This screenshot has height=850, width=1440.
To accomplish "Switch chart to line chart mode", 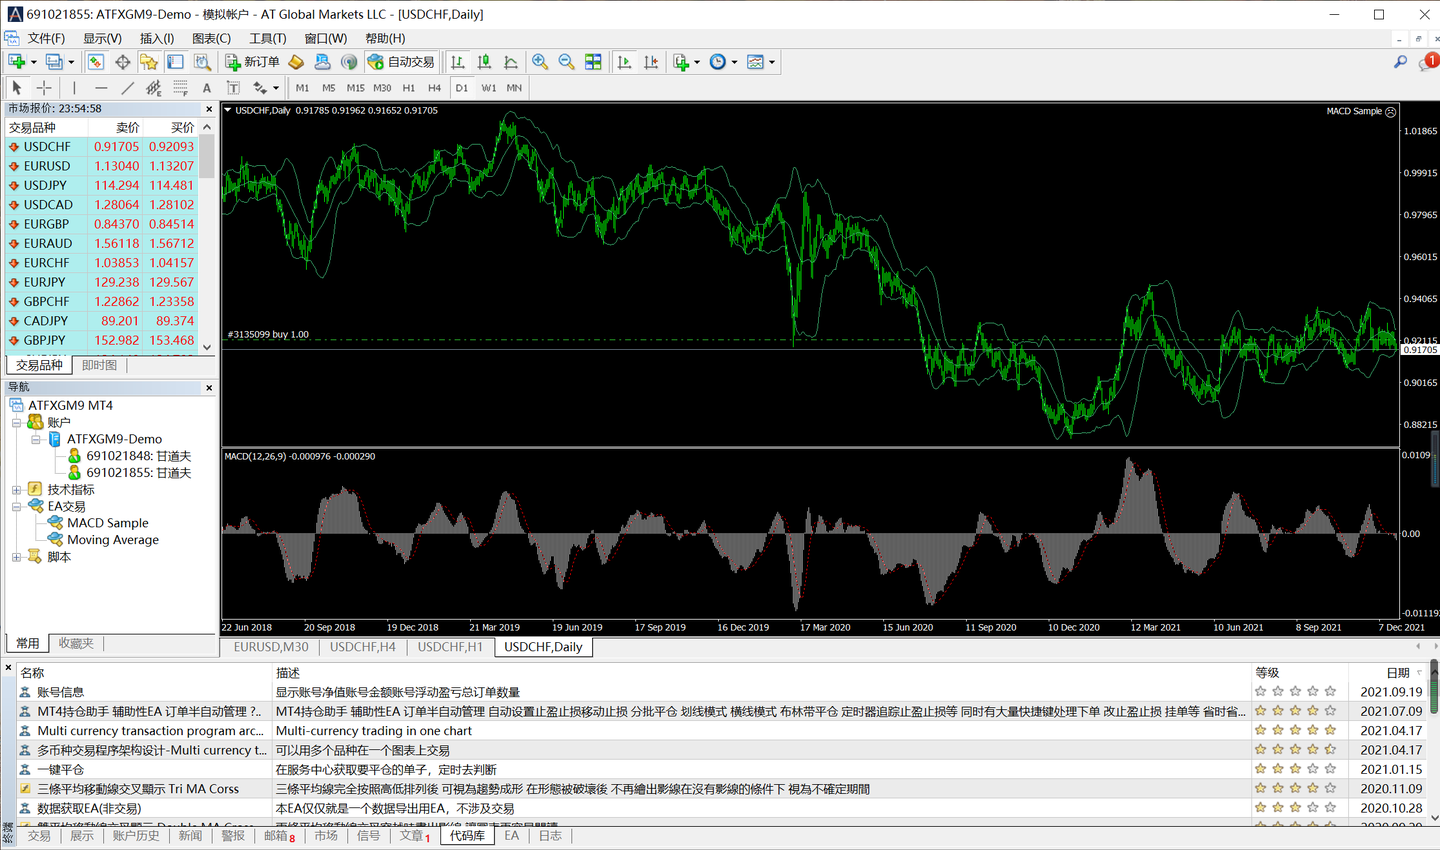I will coord(511,62).
